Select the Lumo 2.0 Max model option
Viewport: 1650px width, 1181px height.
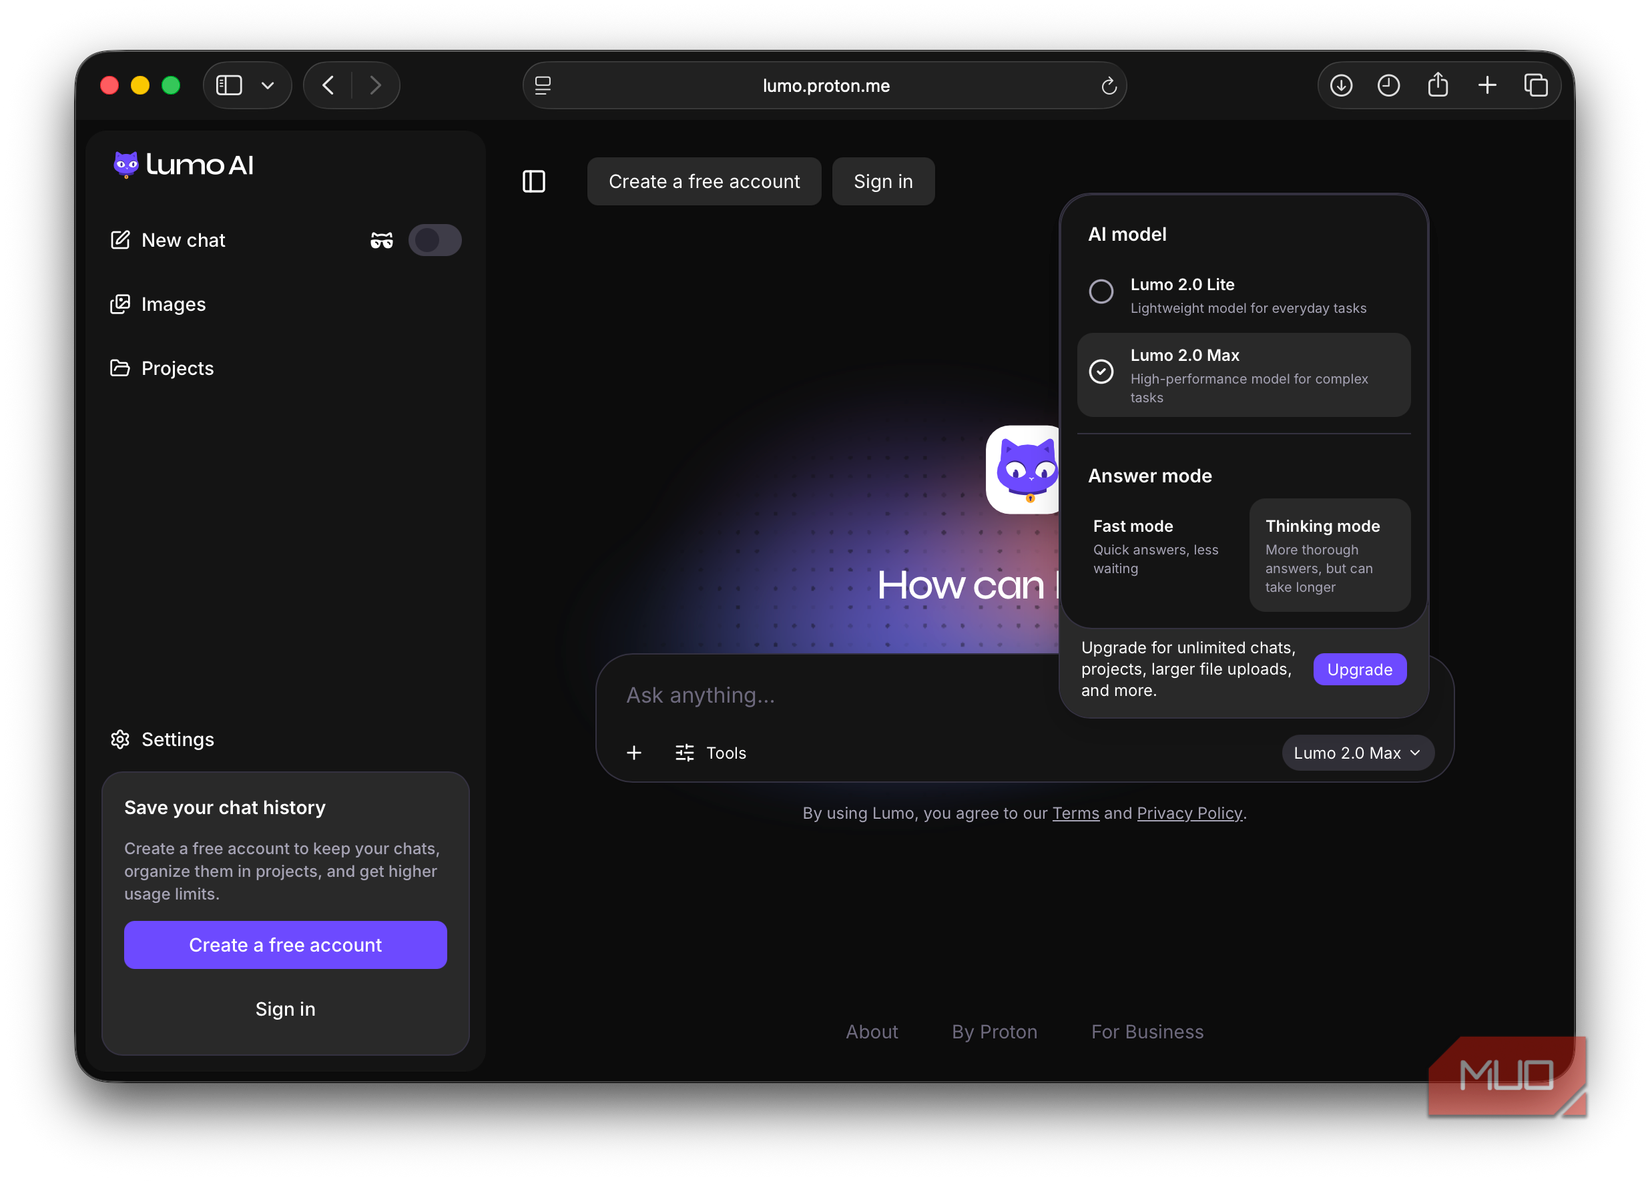[1244, 375]
